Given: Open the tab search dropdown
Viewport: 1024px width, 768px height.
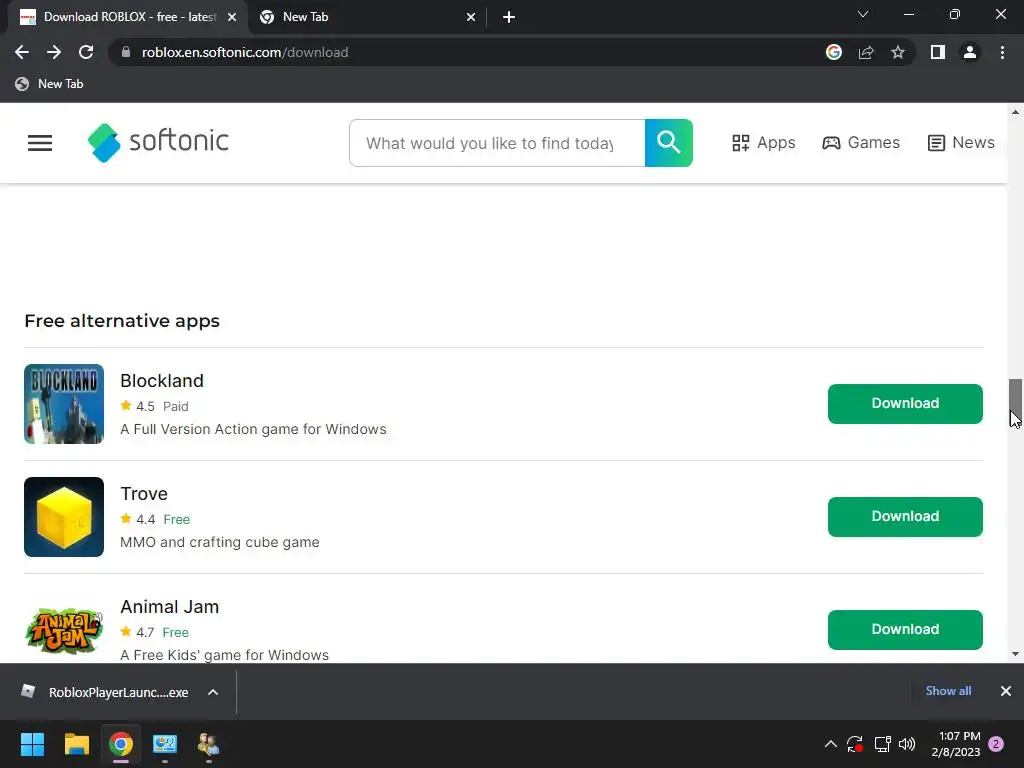Looking at the screenshot, I should [x=863, y=14].
